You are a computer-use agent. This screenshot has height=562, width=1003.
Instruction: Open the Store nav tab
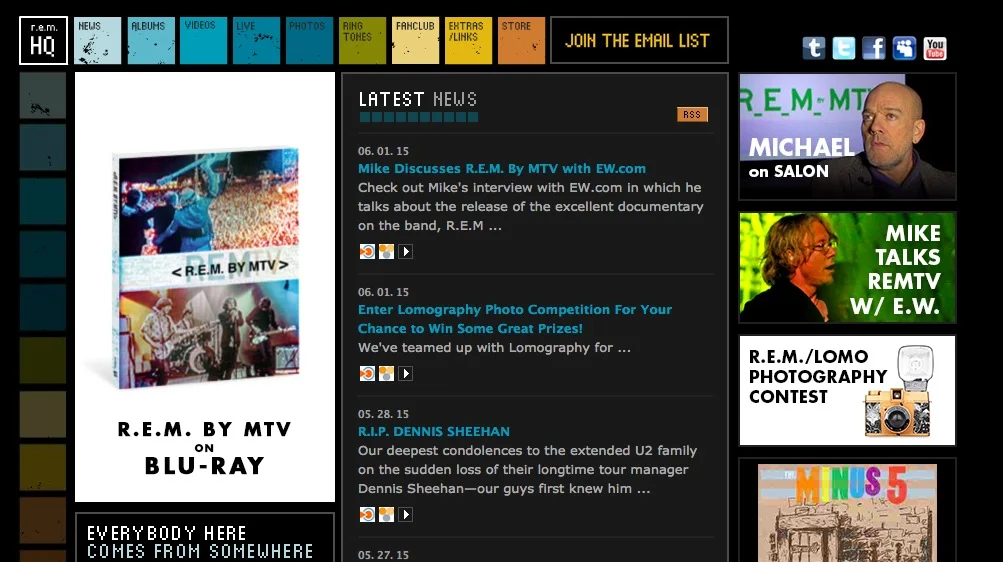click(521, 40)
